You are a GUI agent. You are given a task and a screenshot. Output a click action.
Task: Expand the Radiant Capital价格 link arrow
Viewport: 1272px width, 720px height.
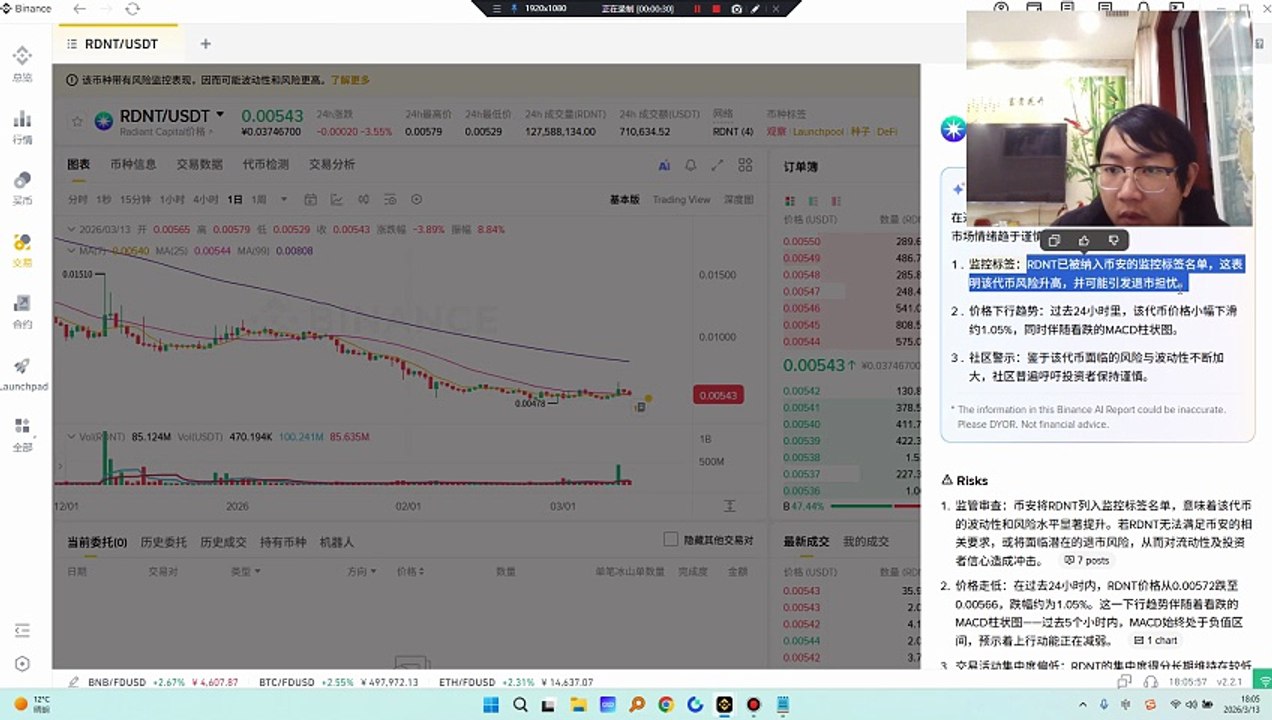tap(212, 131)
